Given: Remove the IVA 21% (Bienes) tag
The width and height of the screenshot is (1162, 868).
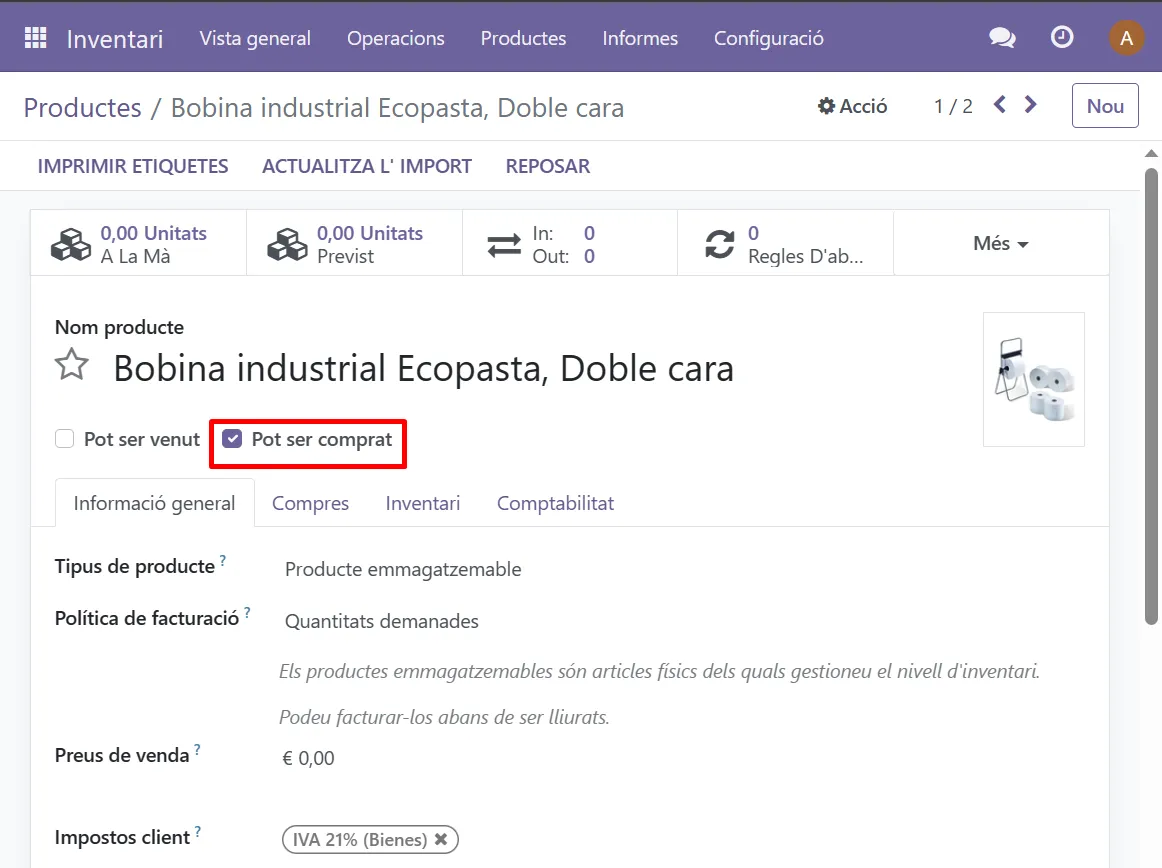Looking at the screenshot, I should (x=441, y=839).
